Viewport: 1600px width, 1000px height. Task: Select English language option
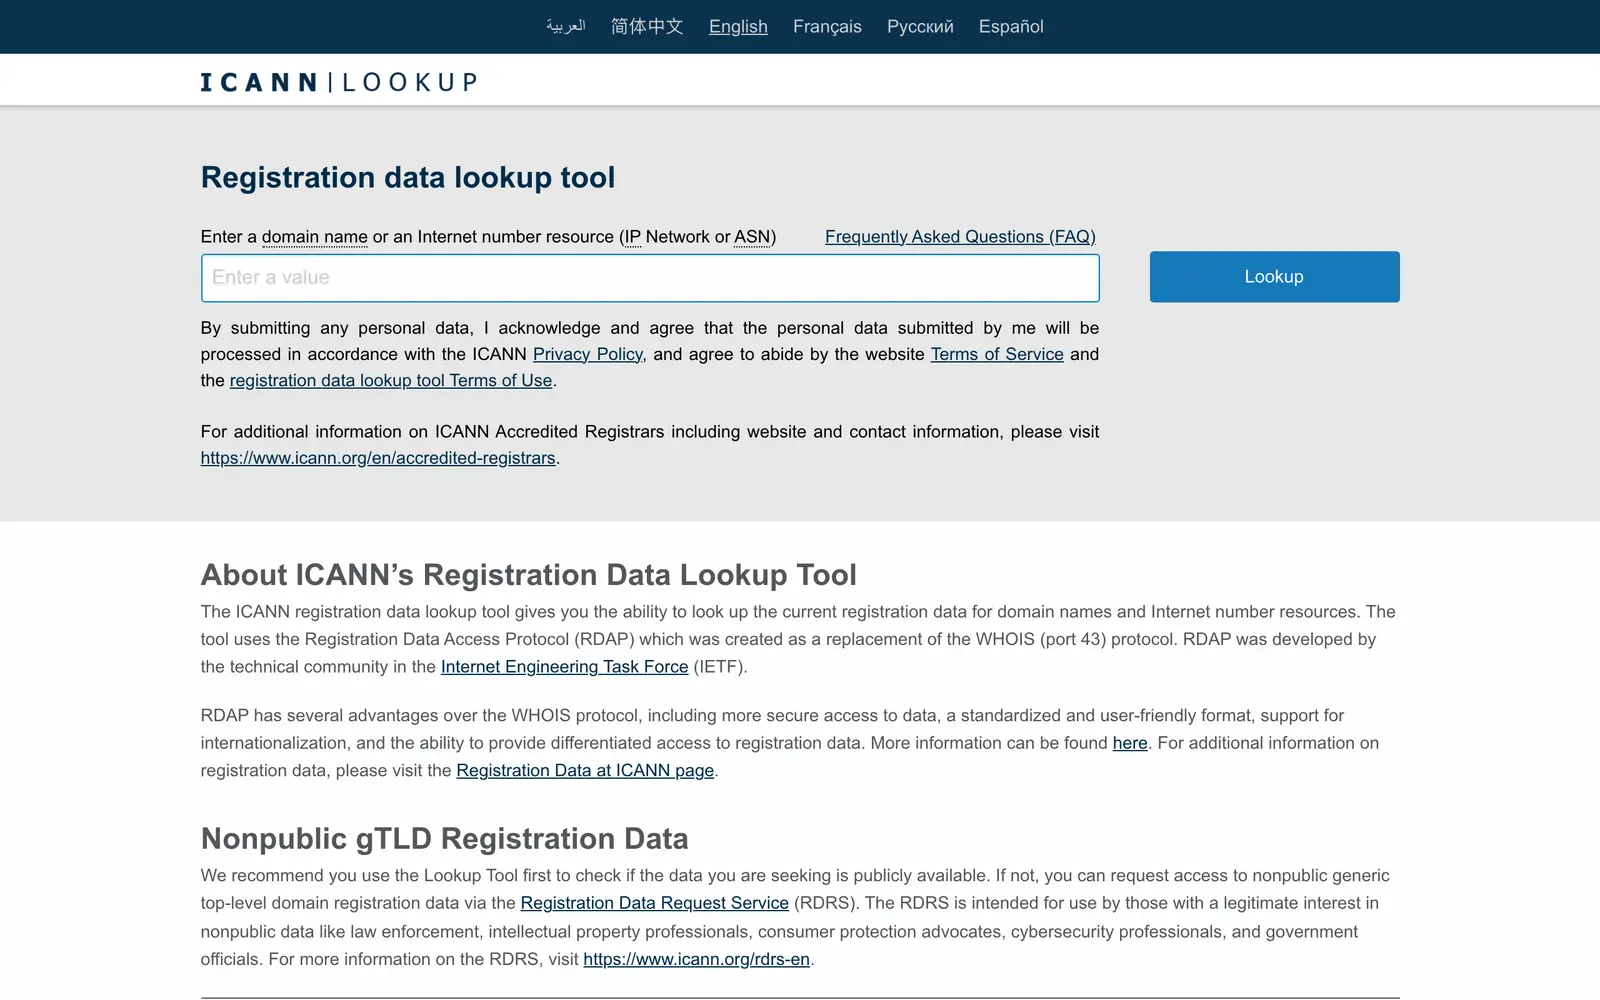738,26
